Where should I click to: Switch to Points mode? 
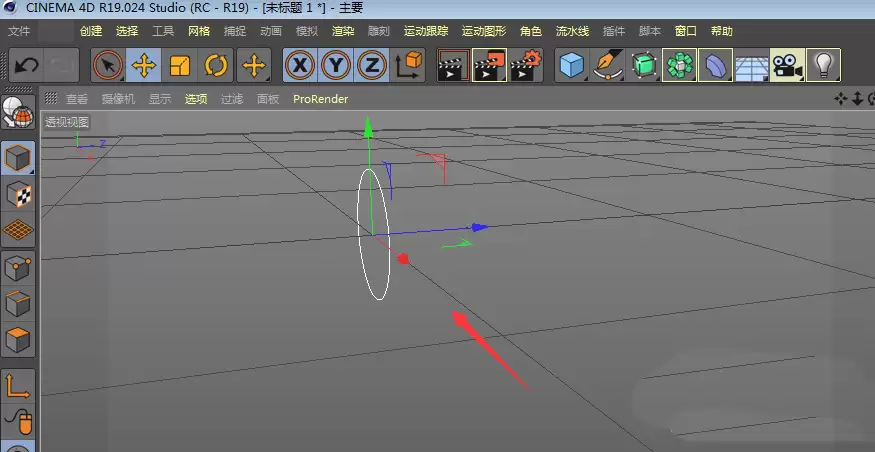tap(18, 268)
